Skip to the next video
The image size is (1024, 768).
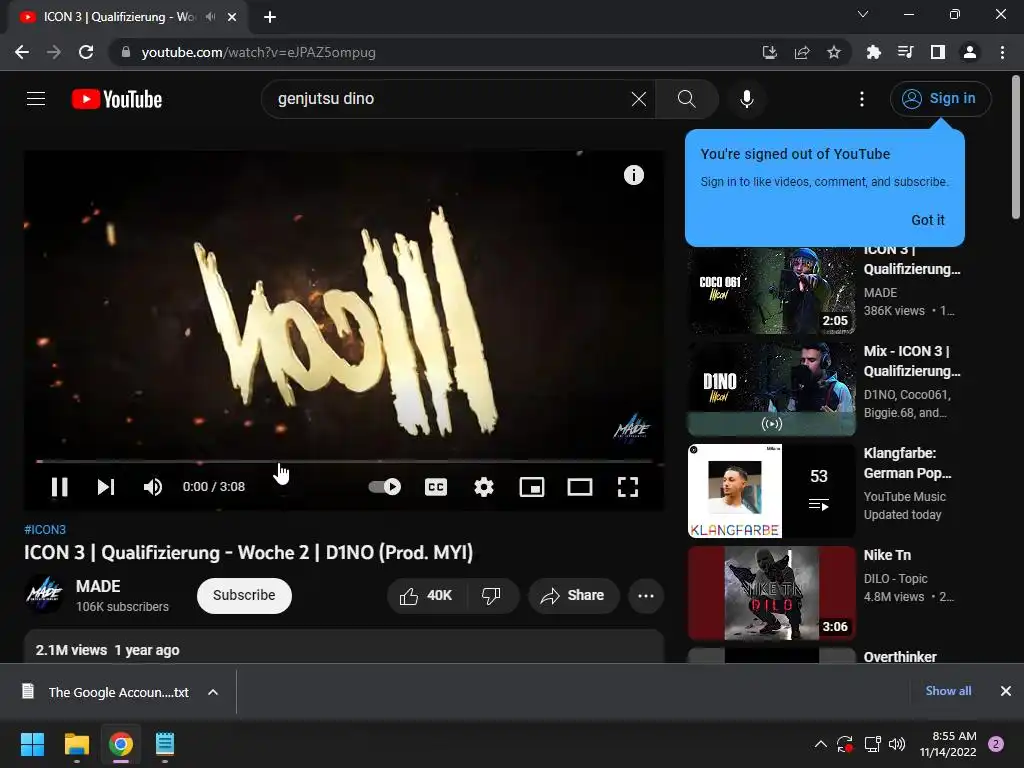tap(106, 487)
